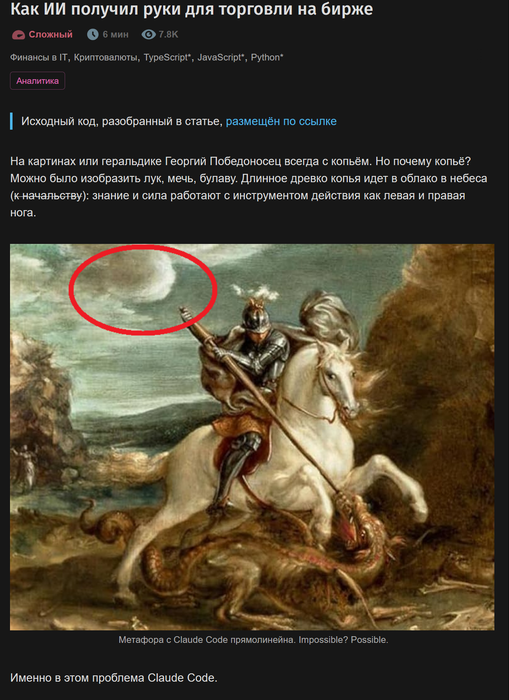
Task: Click the red difficulty level icon
Action: (x=18, y=35)
